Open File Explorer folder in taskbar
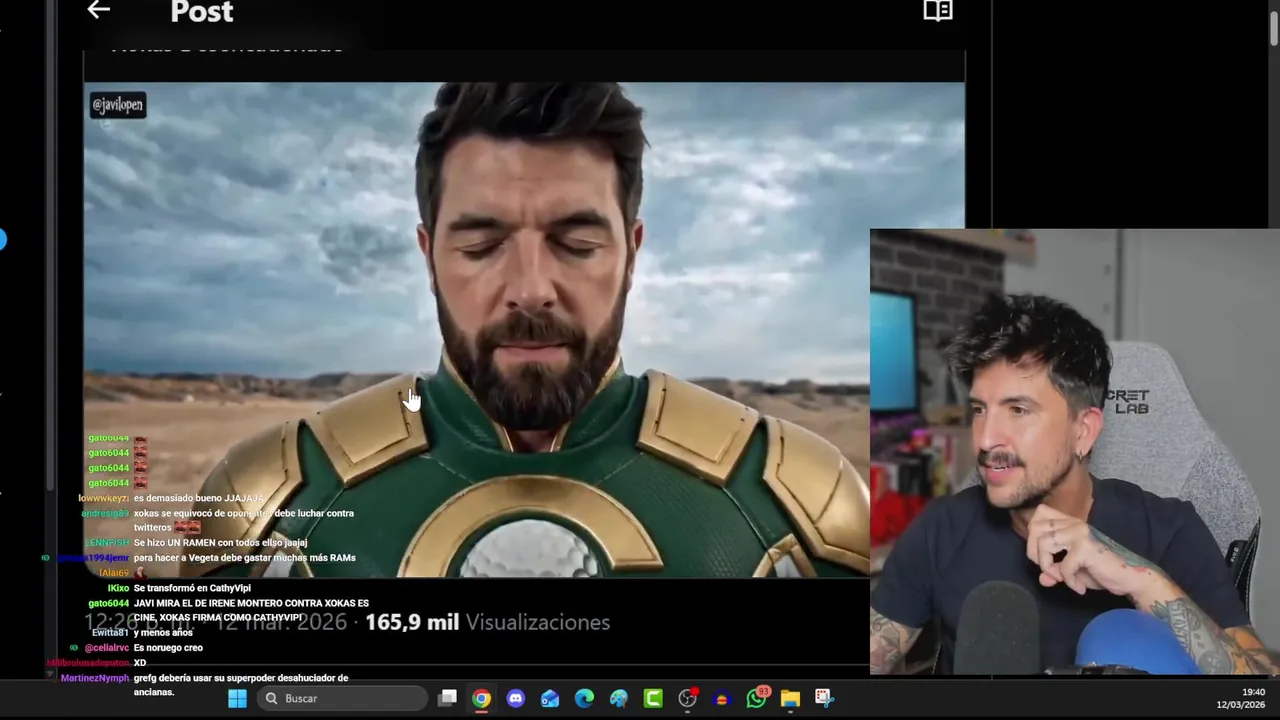1280x720 pixels. pyautogui.click(x=790, y=698)
